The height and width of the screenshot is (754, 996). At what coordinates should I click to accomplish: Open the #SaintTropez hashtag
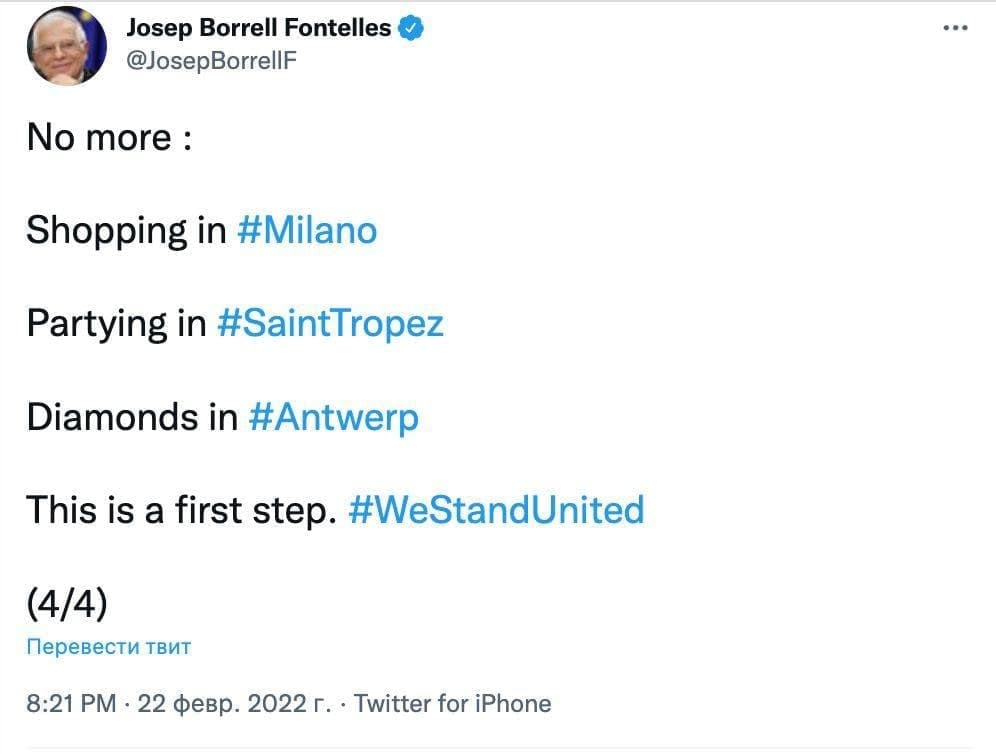click(x=330, y=324)
